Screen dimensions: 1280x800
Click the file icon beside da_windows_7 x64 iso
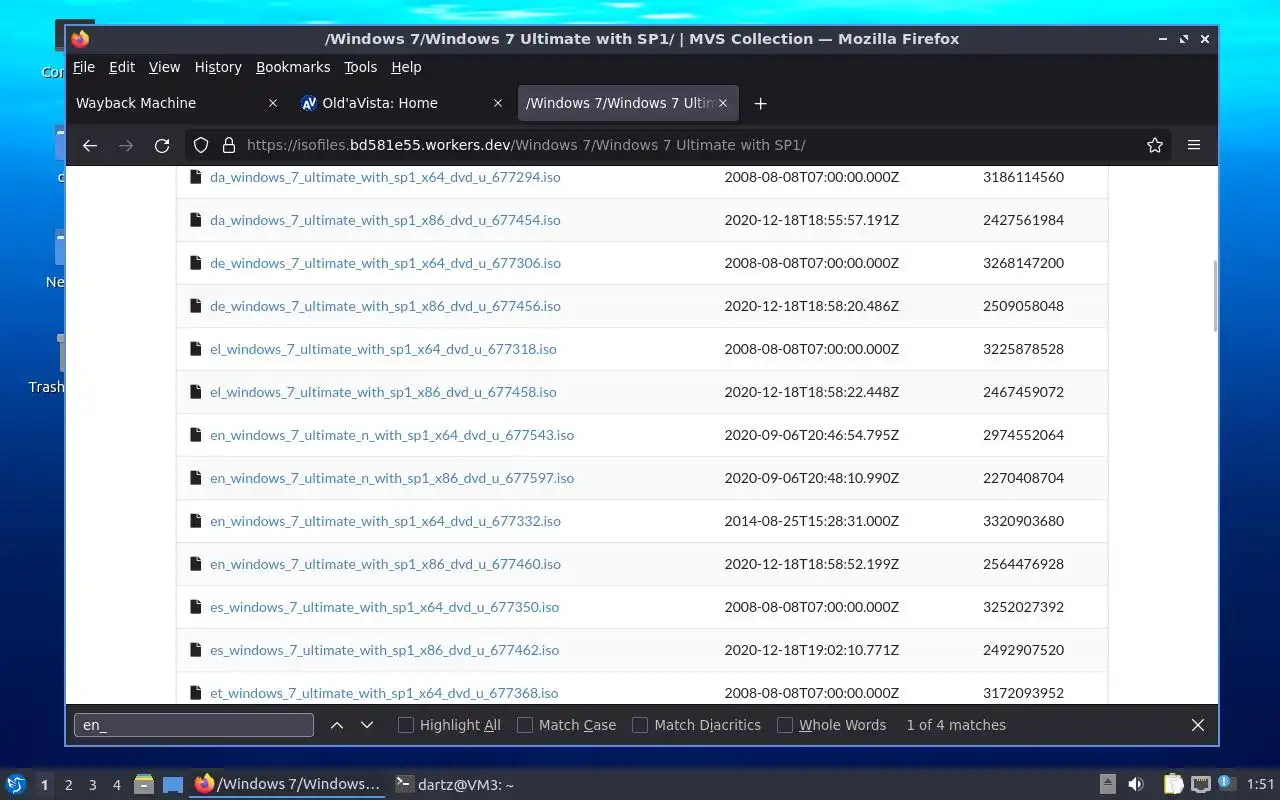click(196, 177)
